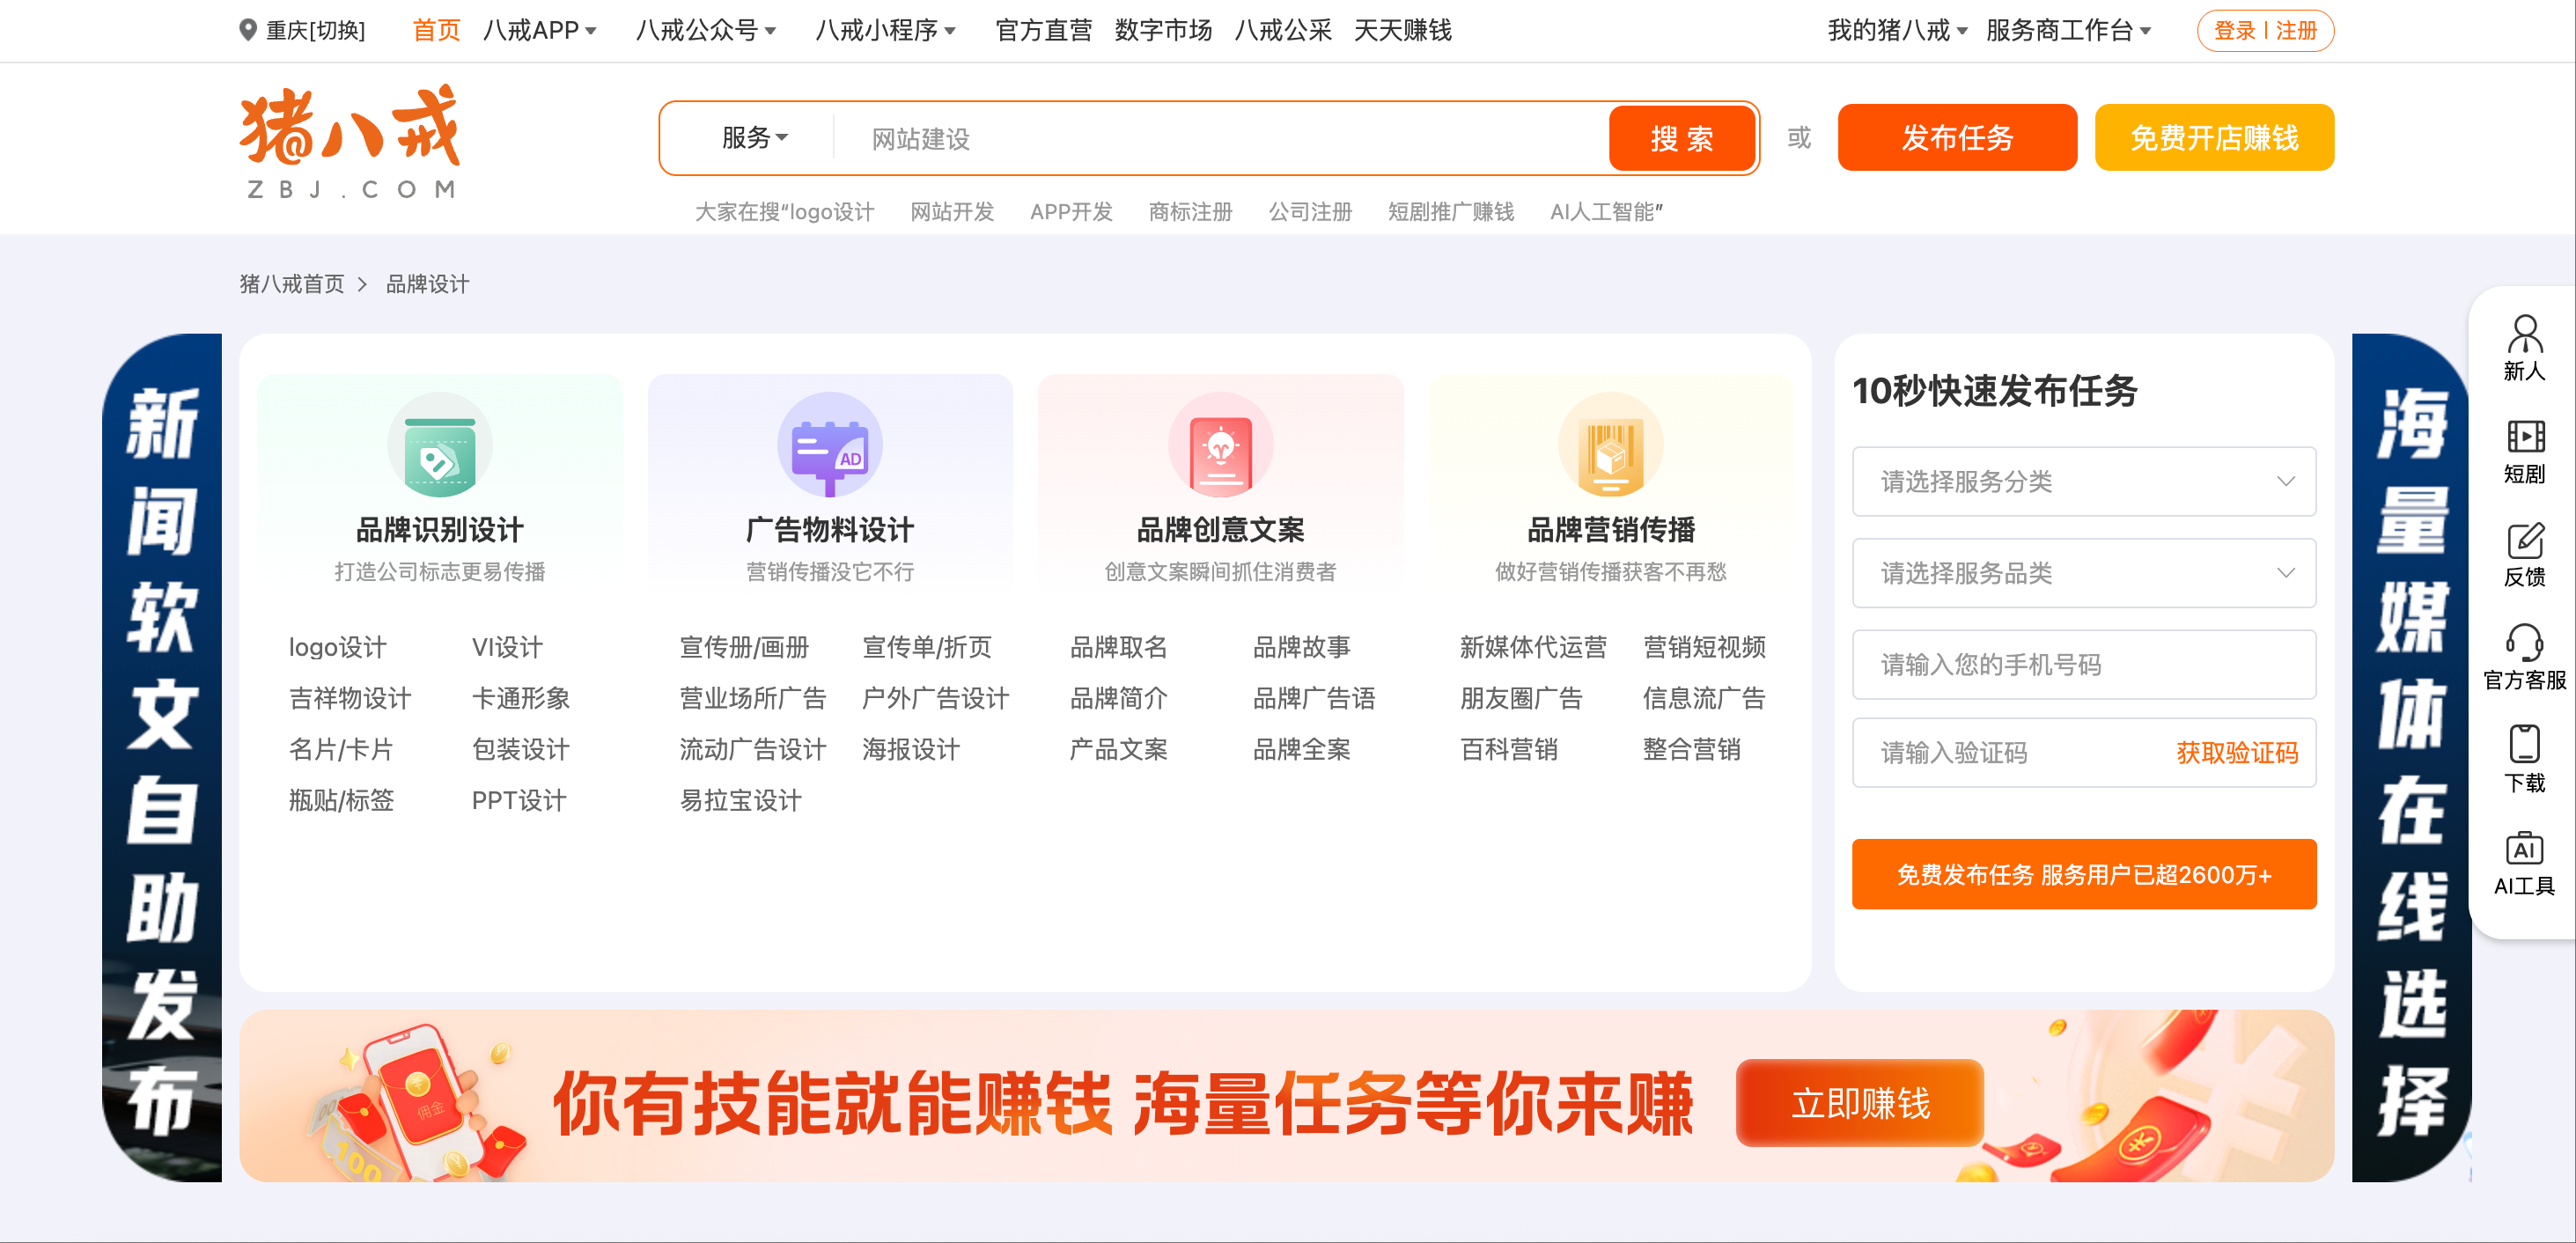Open the 服务 search type dropdown
The image size is (2576, 1243).
pyautogui.click(x=754, y=137)
